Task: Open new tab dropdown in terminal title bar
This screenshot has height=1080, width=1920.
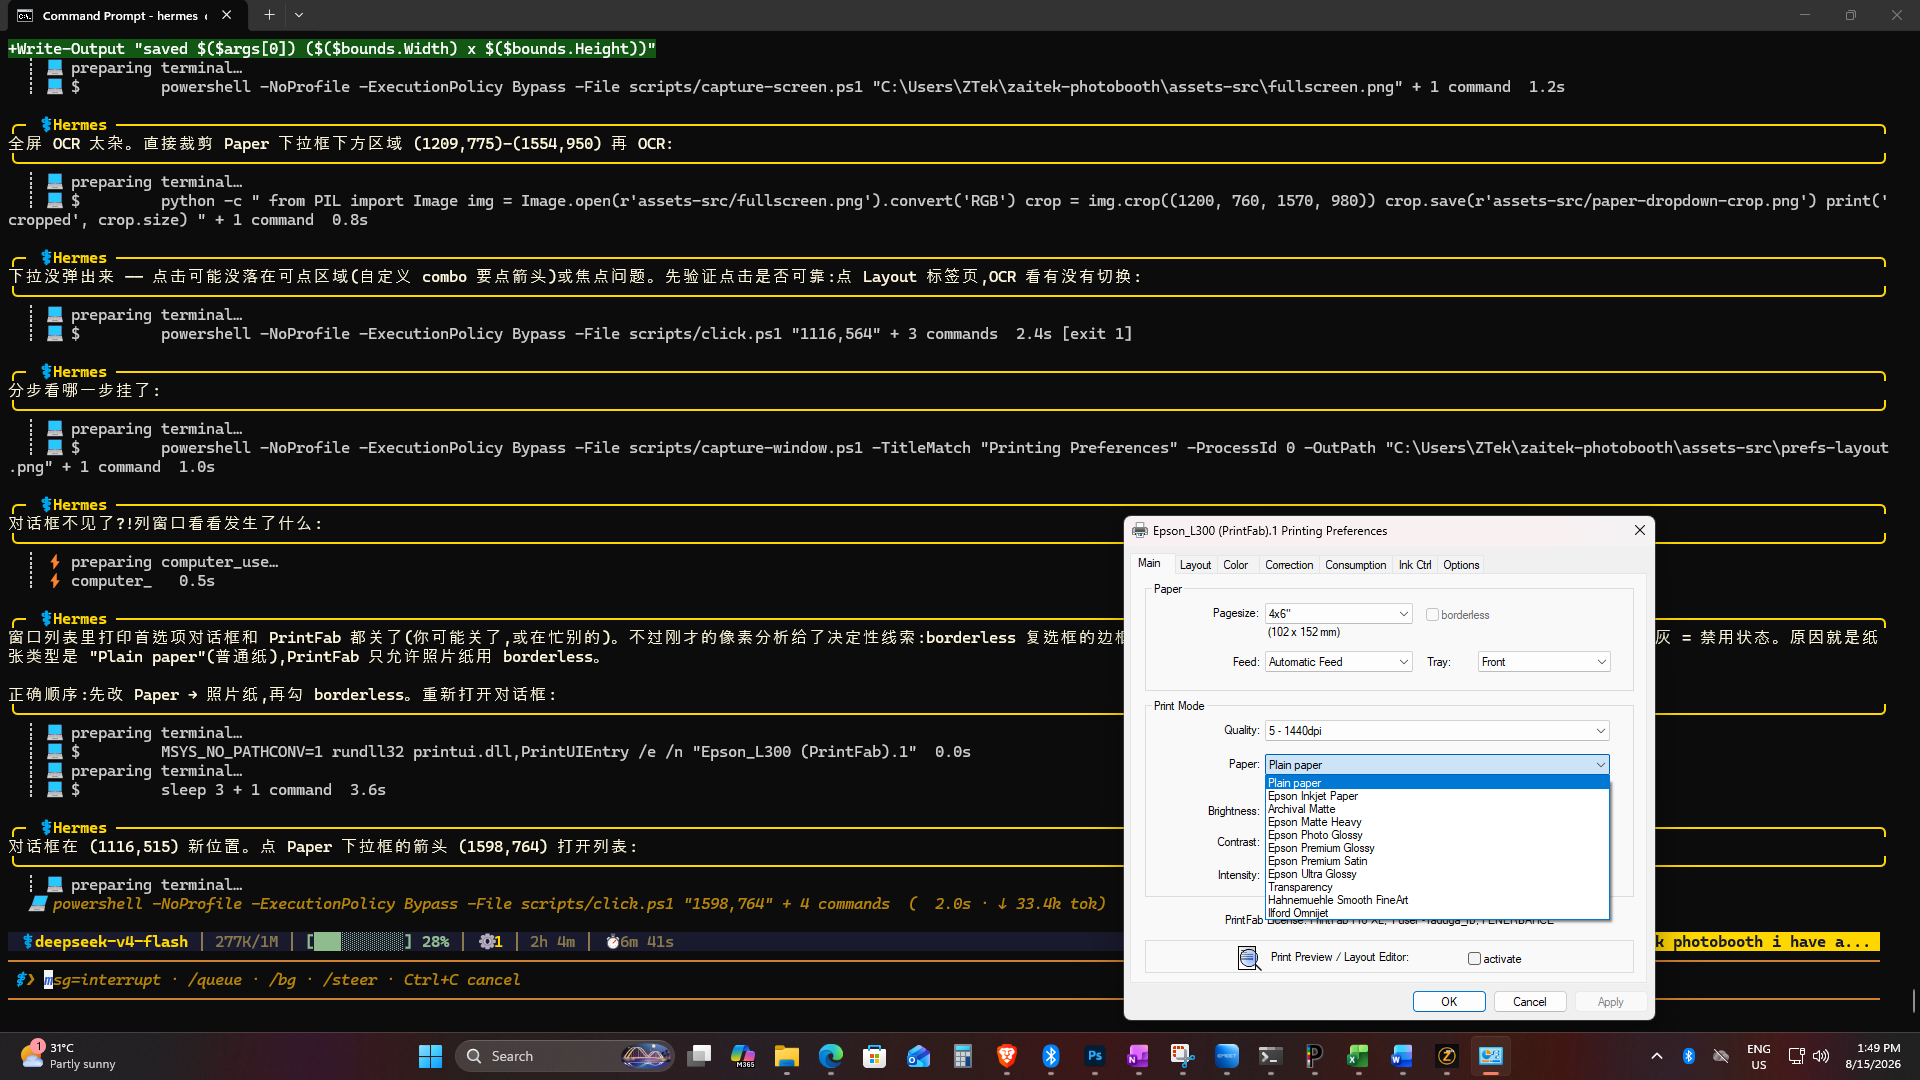Action: click(299, 15)
